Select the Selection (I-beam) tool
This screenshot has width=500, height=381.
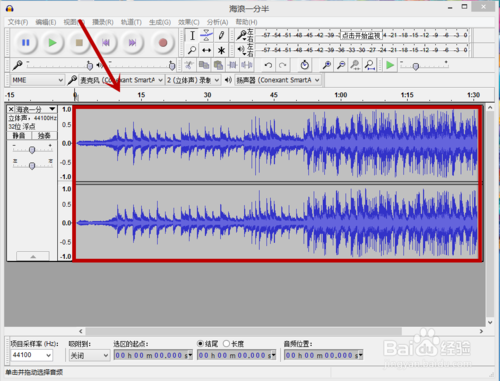point(192,35)
